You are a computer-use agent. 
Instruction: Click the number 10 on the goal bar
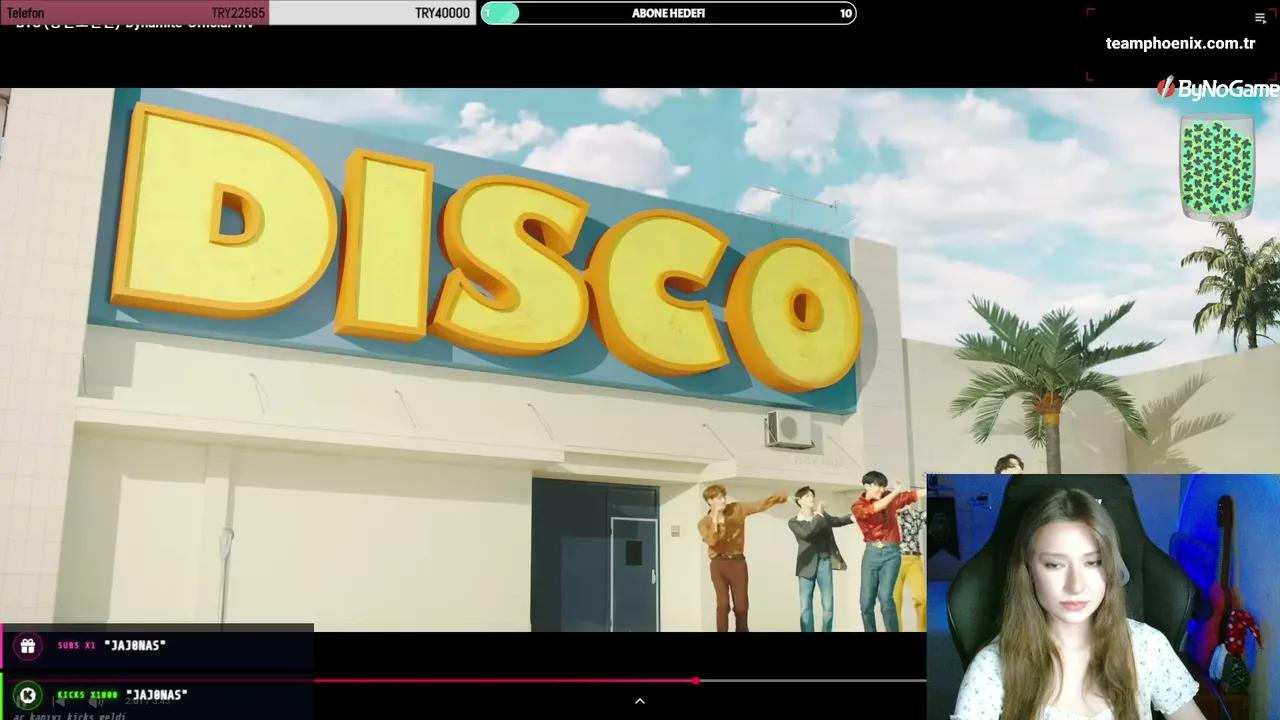point(846,13)
